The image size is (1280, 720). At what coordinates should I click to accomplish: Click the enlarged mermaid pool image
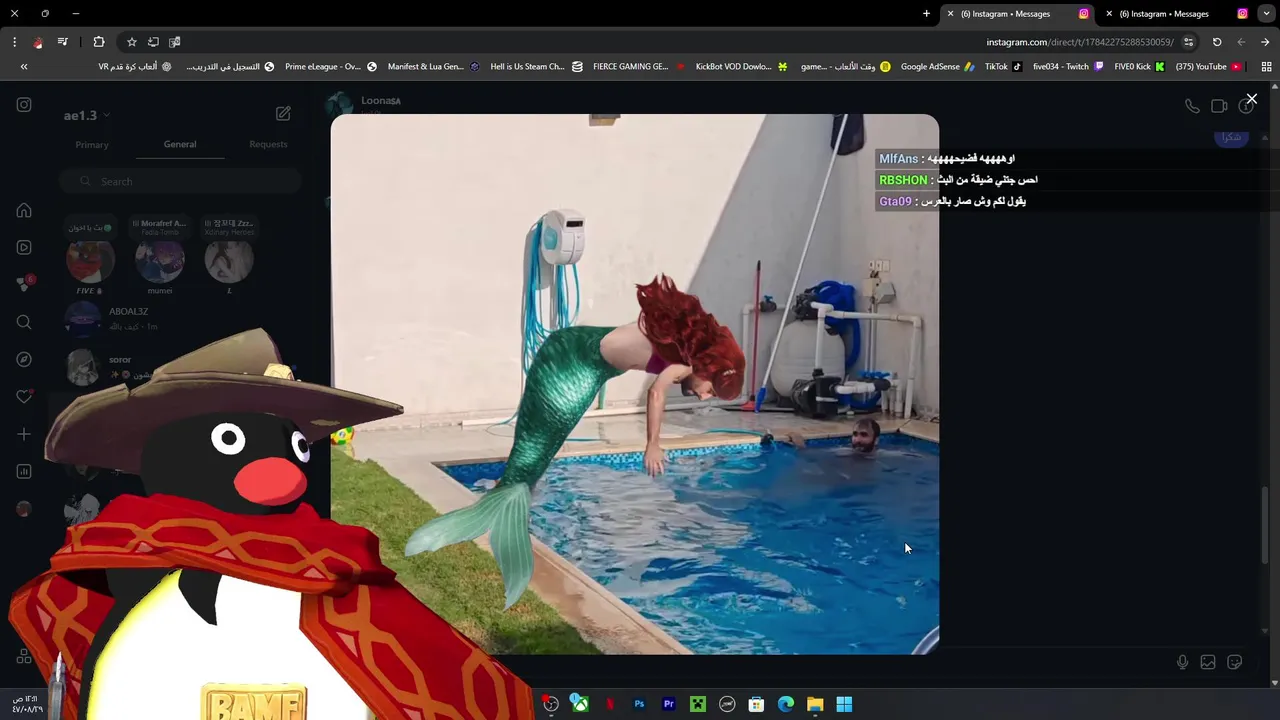click(x=635, y=384)
